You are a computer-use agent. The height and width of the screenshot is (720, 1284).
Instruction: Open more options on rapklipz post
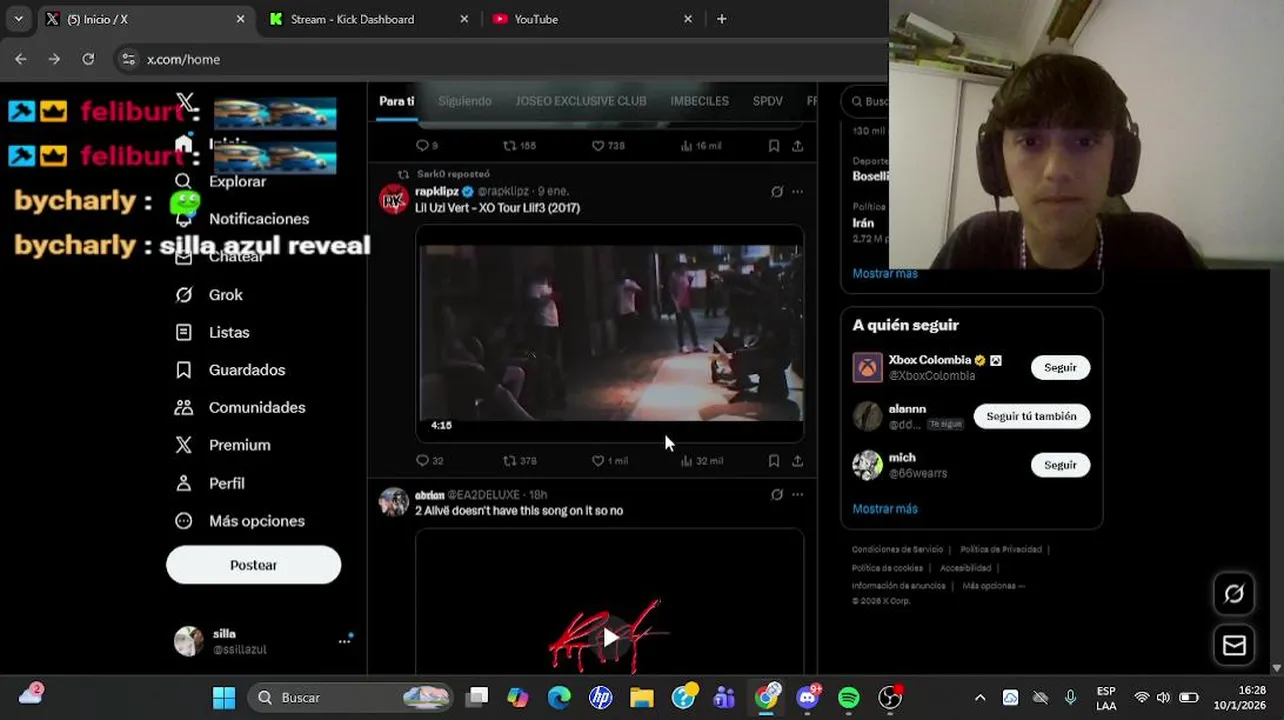pyautogui.click(x=797, y=191)
